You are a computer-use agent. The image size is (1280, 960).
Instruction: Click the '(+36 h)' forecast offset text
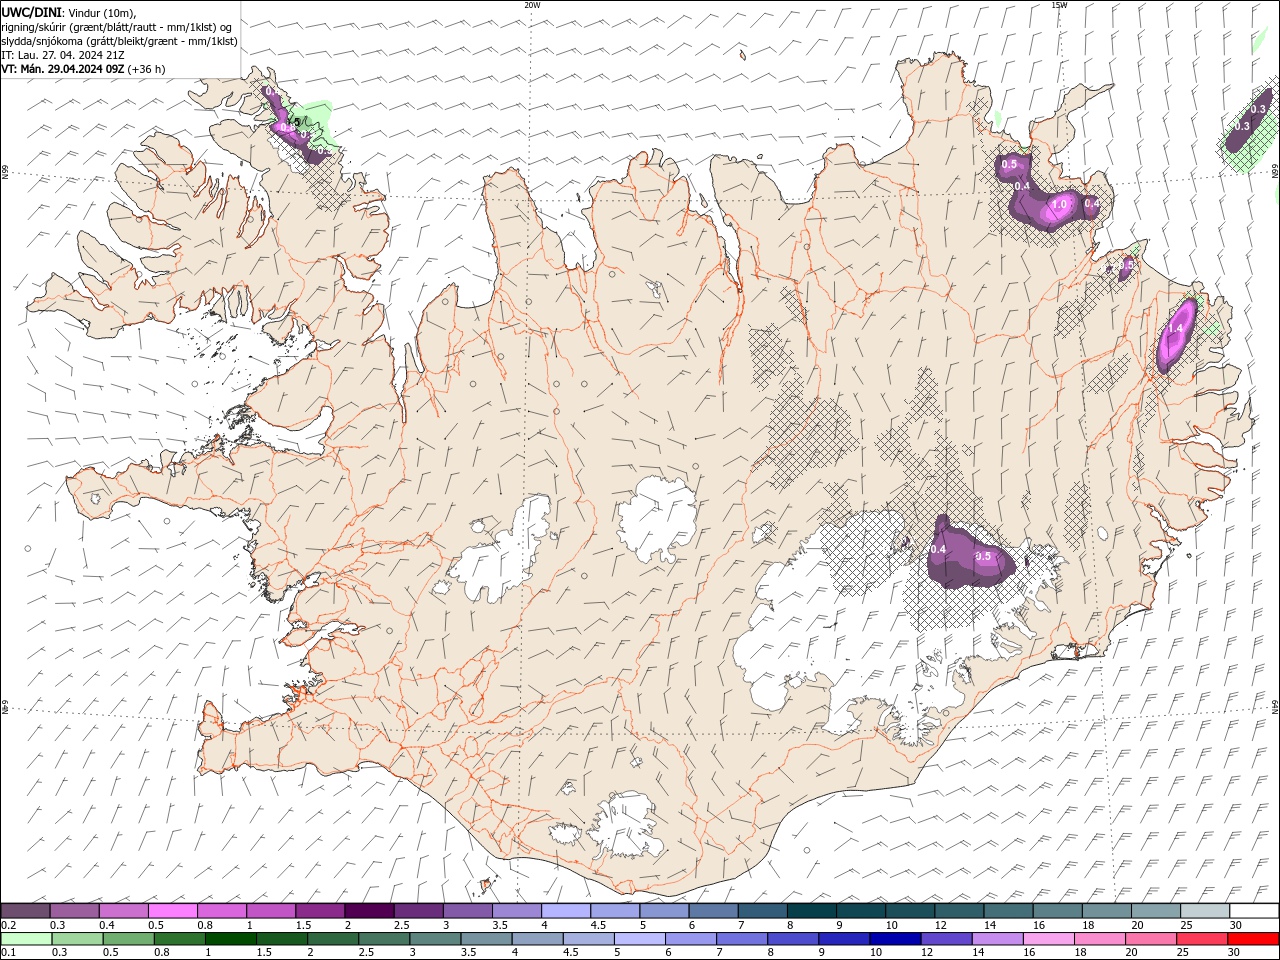(x=147, y=69)
